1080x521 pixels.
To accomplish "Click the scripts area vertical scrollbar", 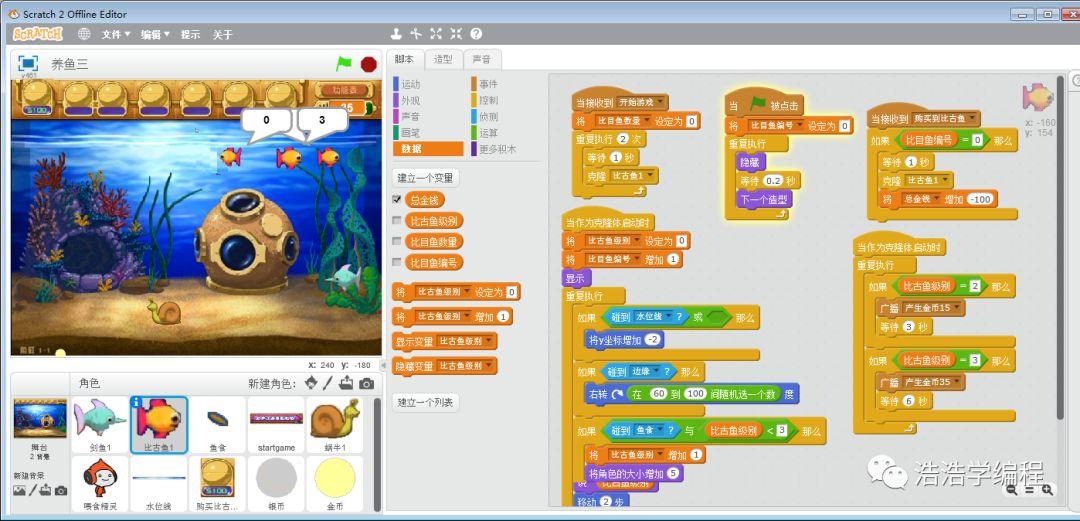I will (x=1060, y=248).
